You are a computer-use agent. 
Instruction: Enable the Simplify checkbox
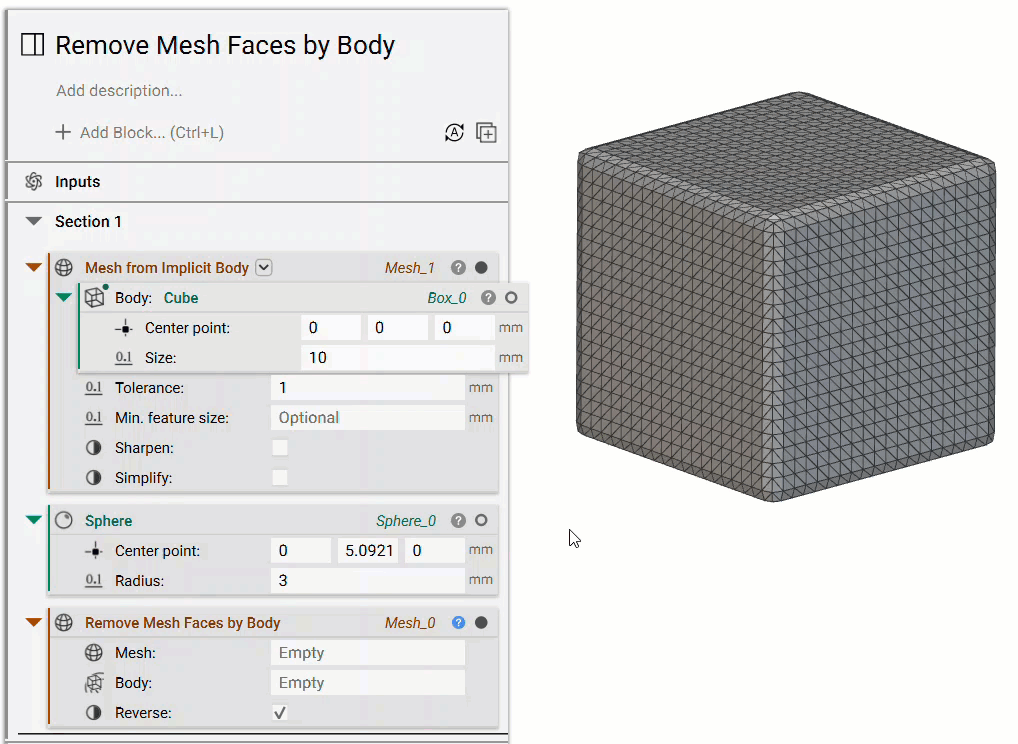click(x=282, y=477)
